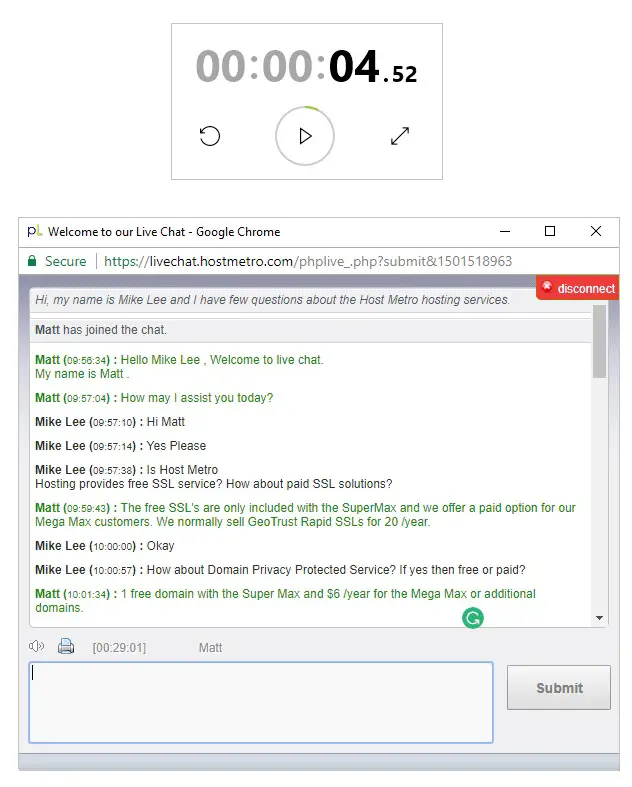Click the '1 free domain with the Super Max' reply
The height and width of the screenshot is (787, 632).
[285, 601]
